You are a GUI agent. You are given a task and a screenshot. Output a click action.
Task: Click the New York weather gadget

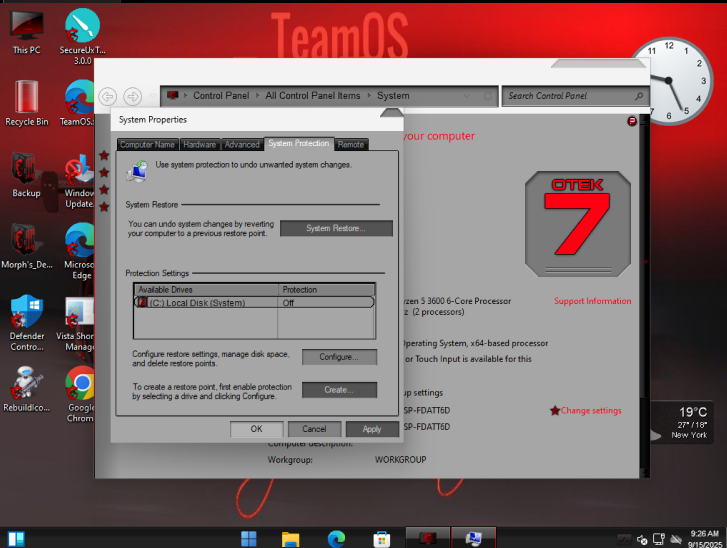coord(681,422)
